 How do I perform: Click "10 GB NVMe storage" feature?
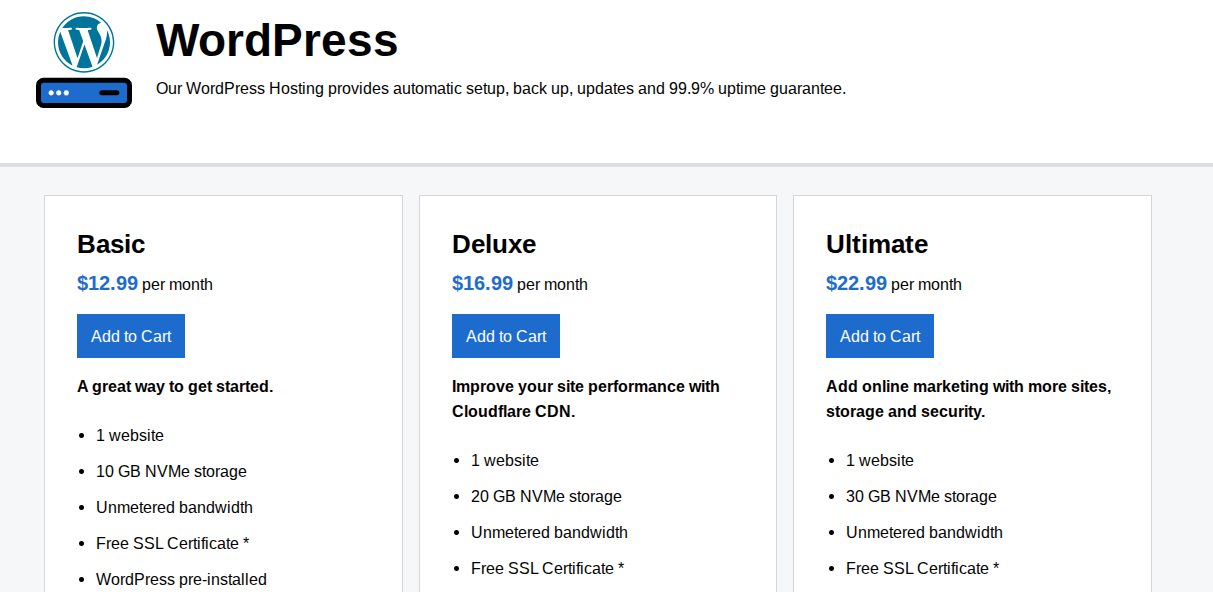click(171, 471)
